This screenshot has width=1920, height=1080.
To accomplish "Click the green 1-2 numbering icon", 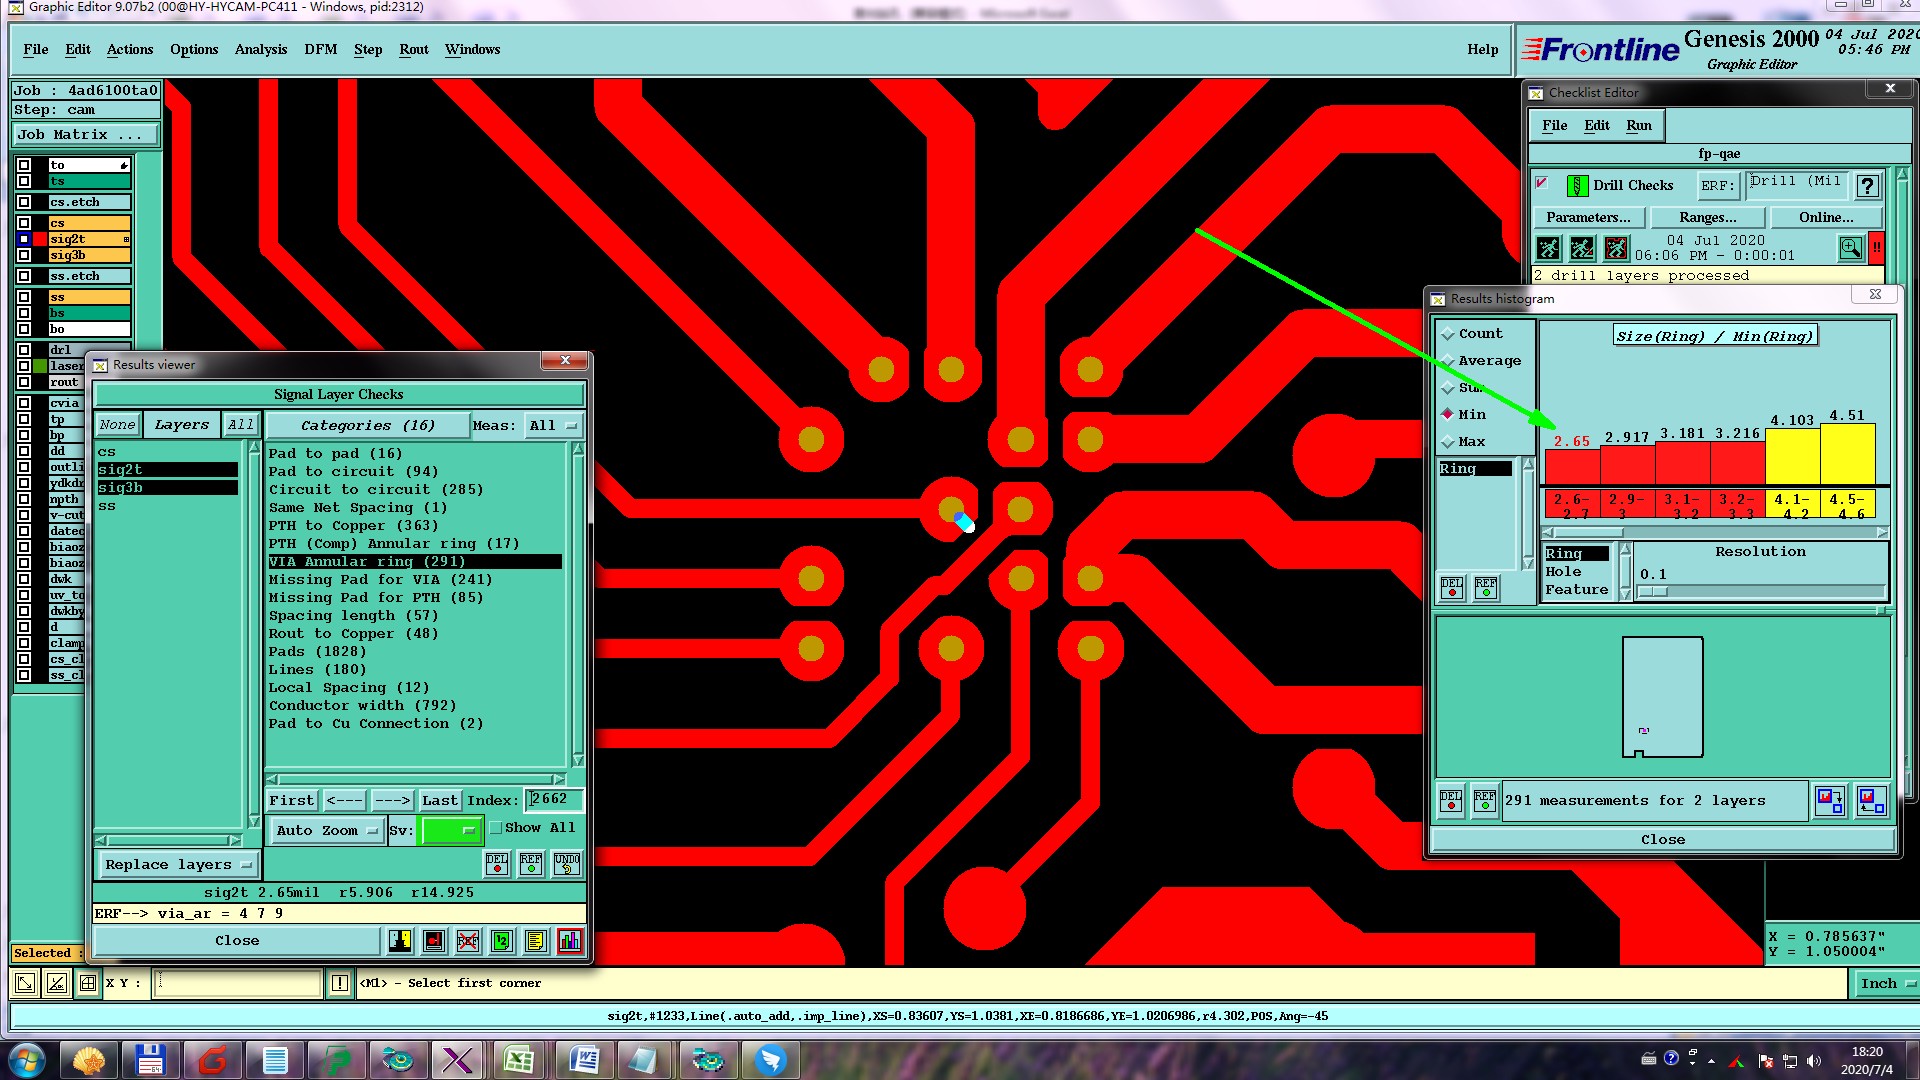I will pos(502,941).
